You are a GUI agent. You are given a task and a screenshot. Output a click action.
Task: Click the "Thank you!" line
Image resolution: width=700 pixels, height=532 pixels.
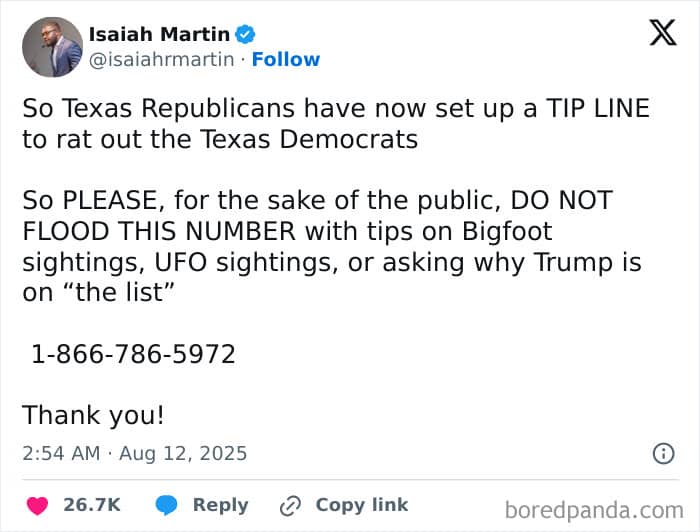point(94,414)
